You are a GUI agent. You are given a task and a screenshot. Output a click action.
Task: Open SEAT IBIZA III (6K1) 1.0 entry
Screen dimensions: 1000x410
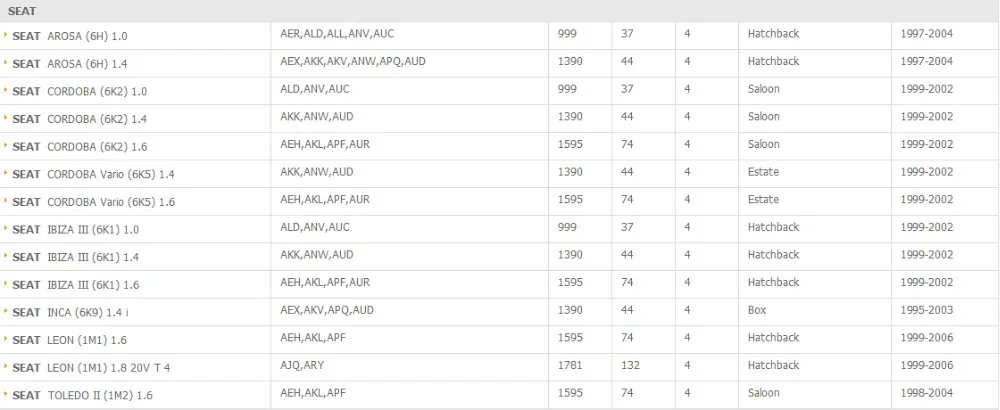tap(76, 230)
